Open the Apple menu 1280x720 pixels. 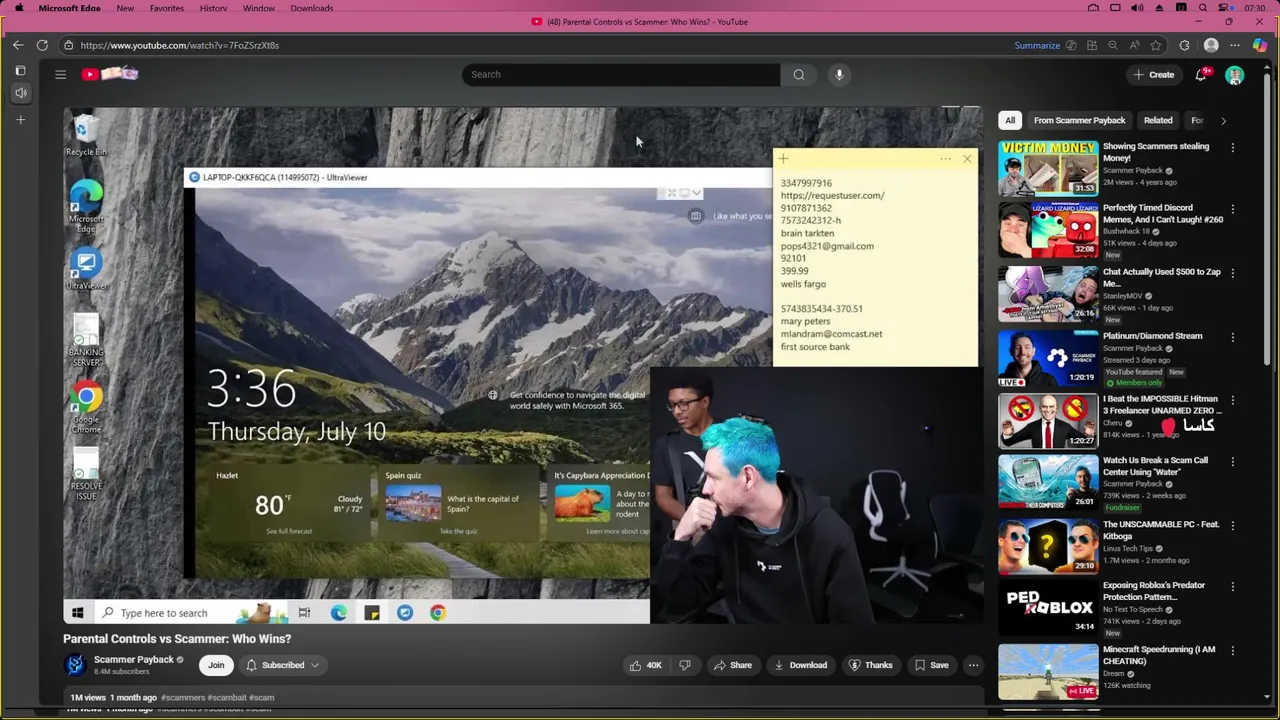click(x=18, y=8)
